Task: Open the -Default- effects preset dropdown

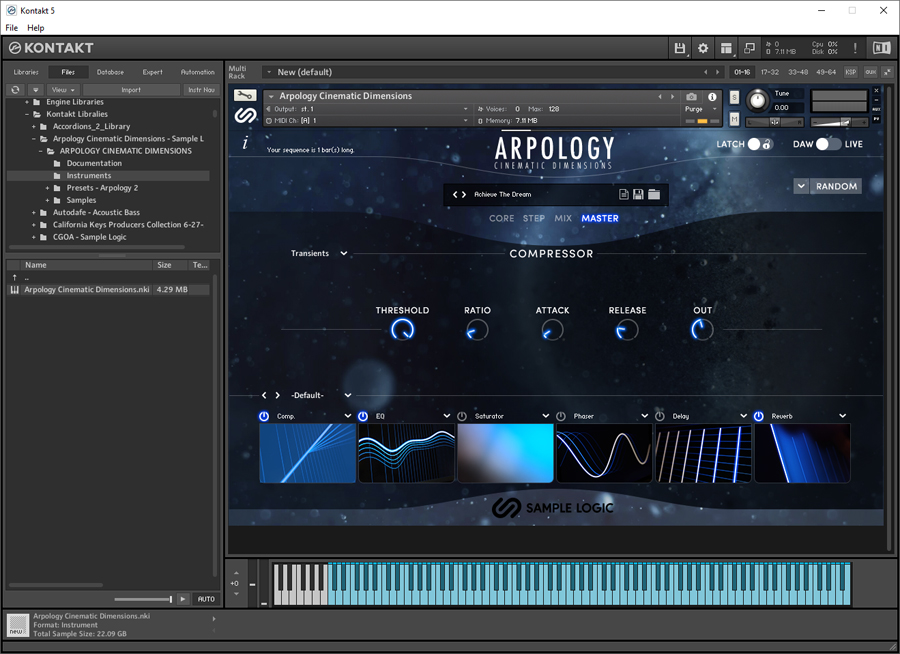Action: point(321,396)
